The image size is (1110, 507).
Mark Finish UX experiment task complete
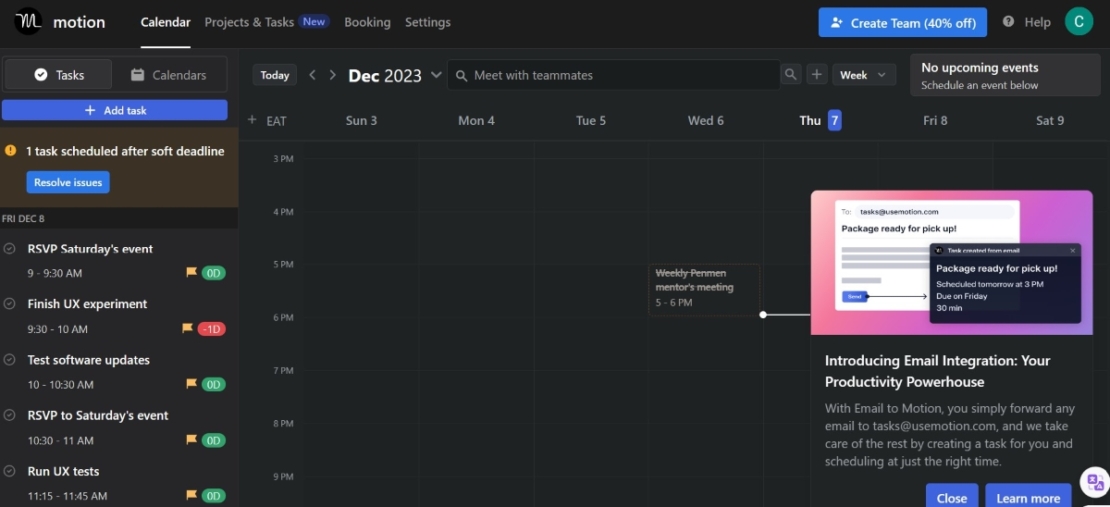10,304
